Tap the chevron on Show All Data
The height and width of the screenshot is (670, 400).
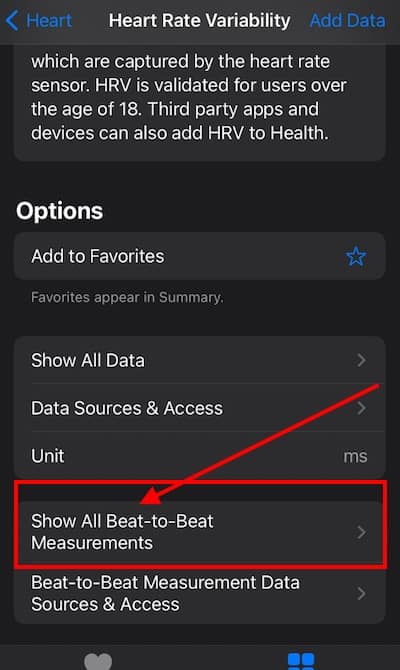[x=361, y=360]
